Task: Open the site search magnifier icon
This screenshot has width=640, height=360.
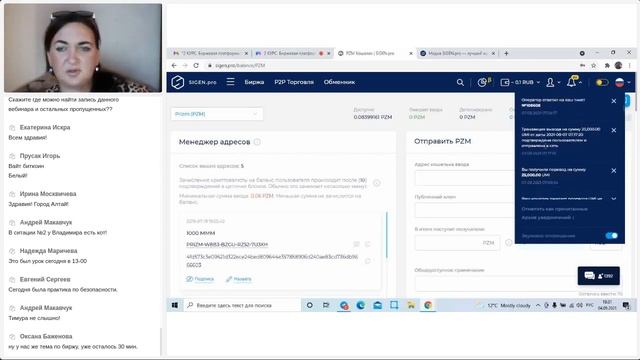Action: (460, 82)
